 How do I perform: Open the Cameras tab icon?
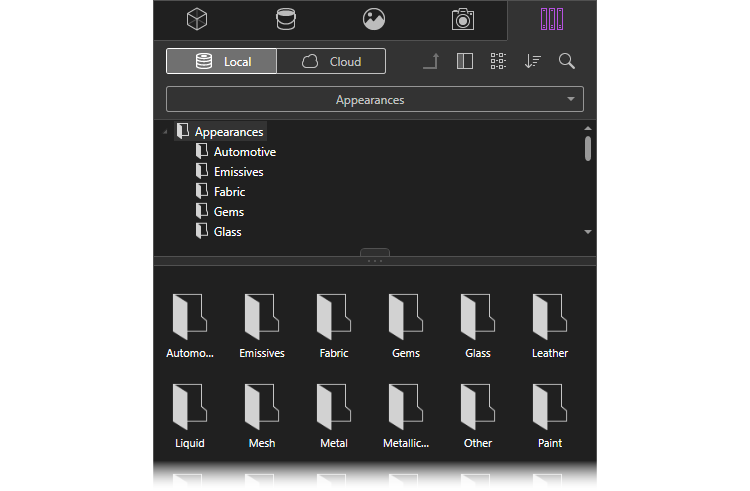[x=463, y=19]
